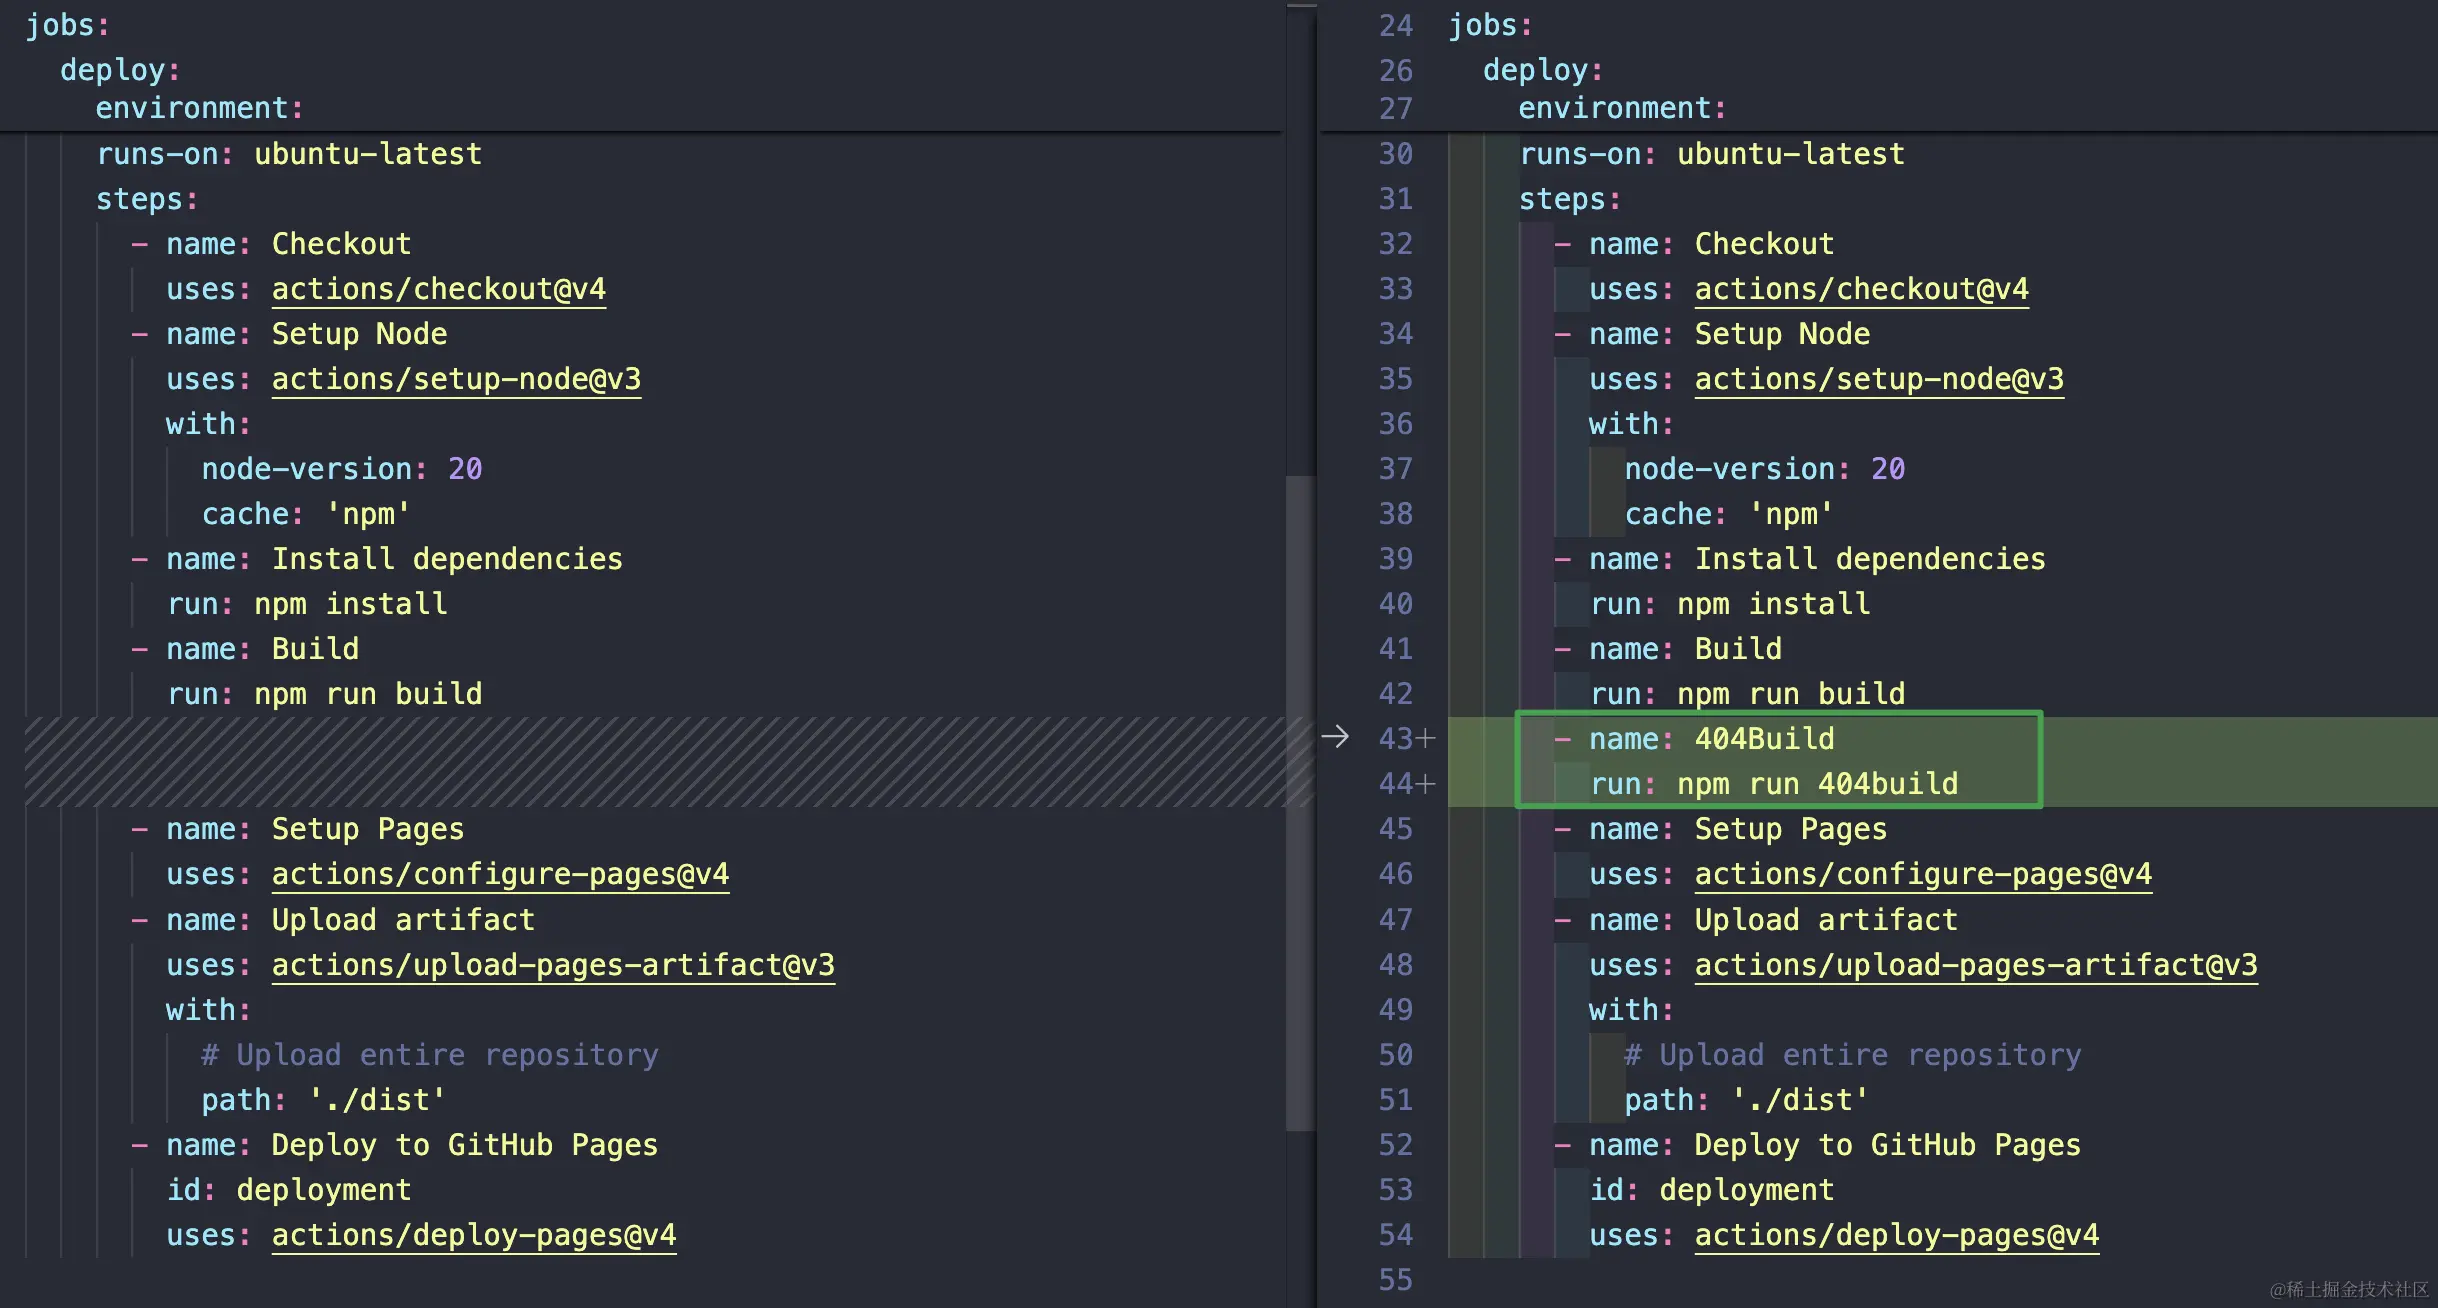Viewport: 2438px width, 1308px height.
Task: Place cursor on '404Build' step name
Action: click(1764, 739)
